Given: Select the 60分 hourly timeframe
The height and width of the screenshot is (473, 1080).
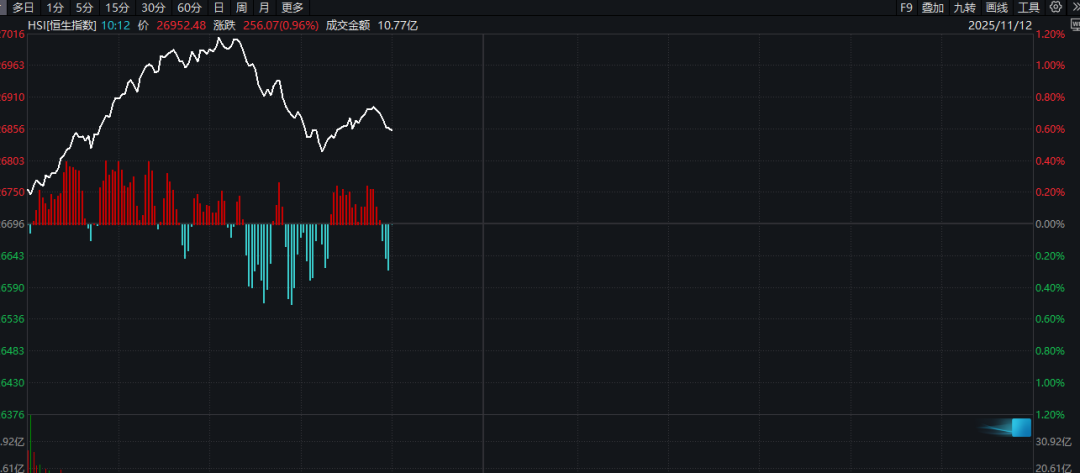Looking at the screenshot, I should pos(190,7).
